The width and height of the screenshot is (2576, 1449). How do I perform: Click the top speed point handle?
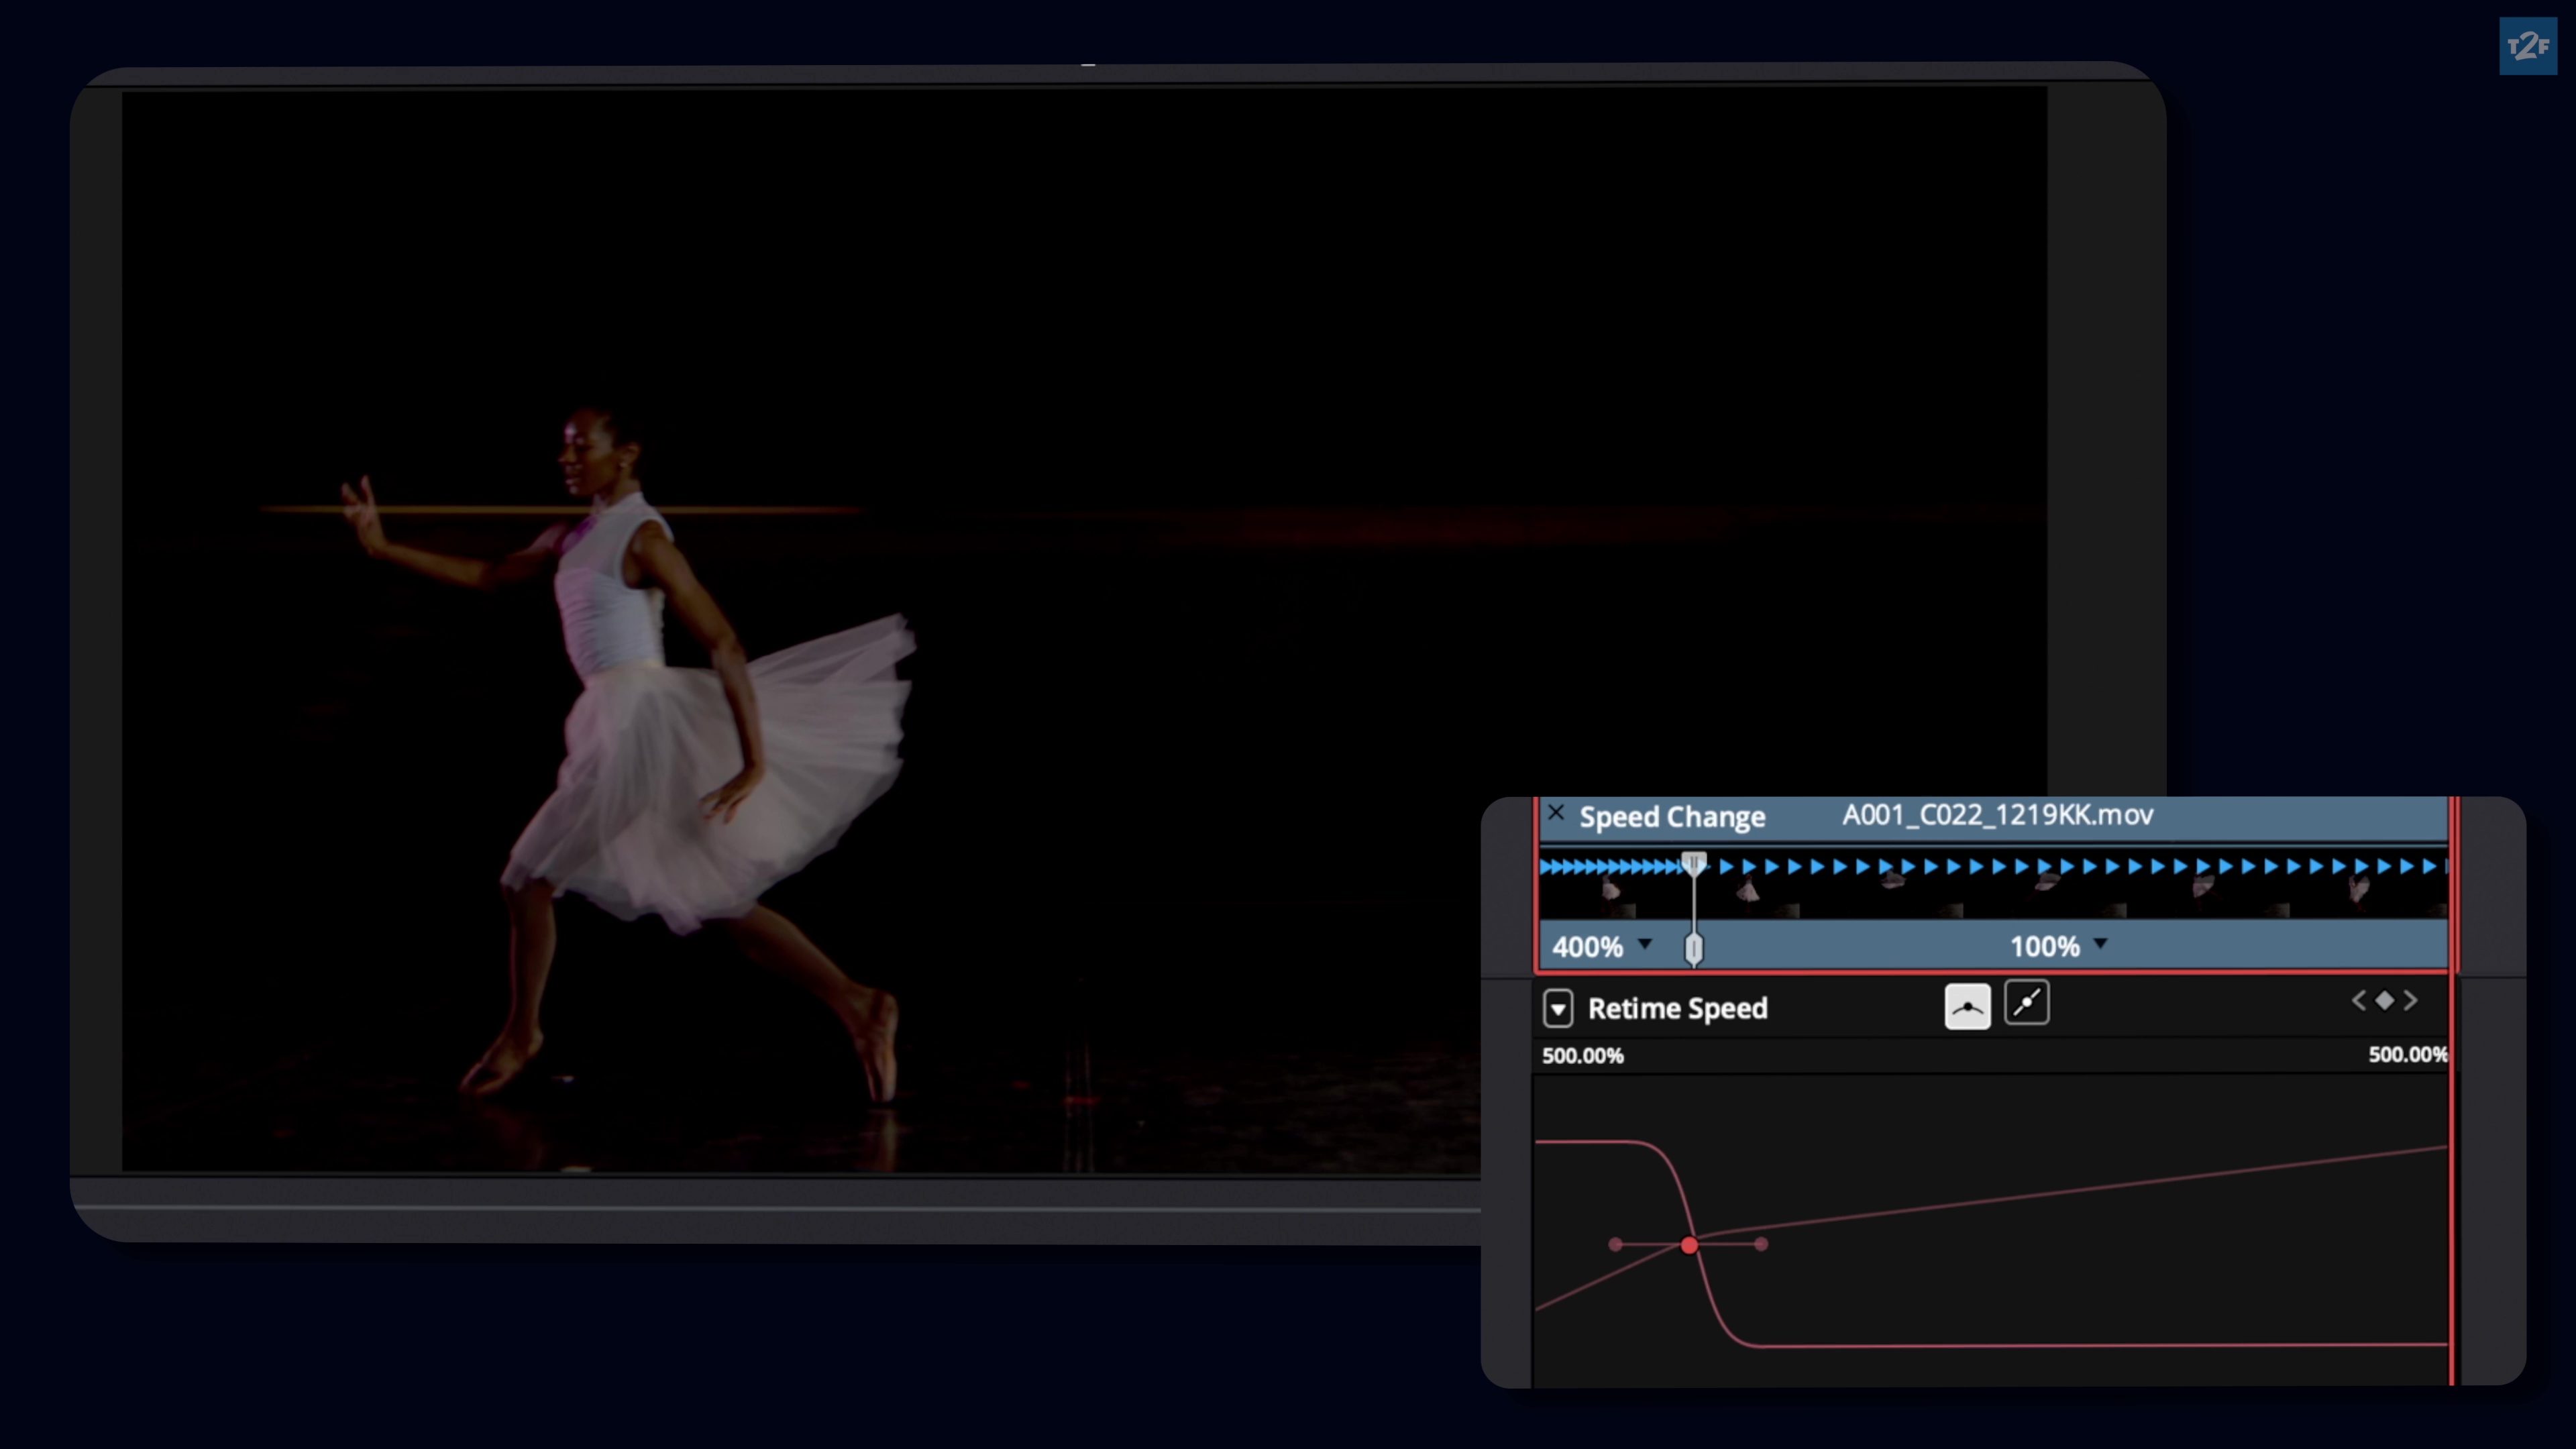tap(1693, 863)
